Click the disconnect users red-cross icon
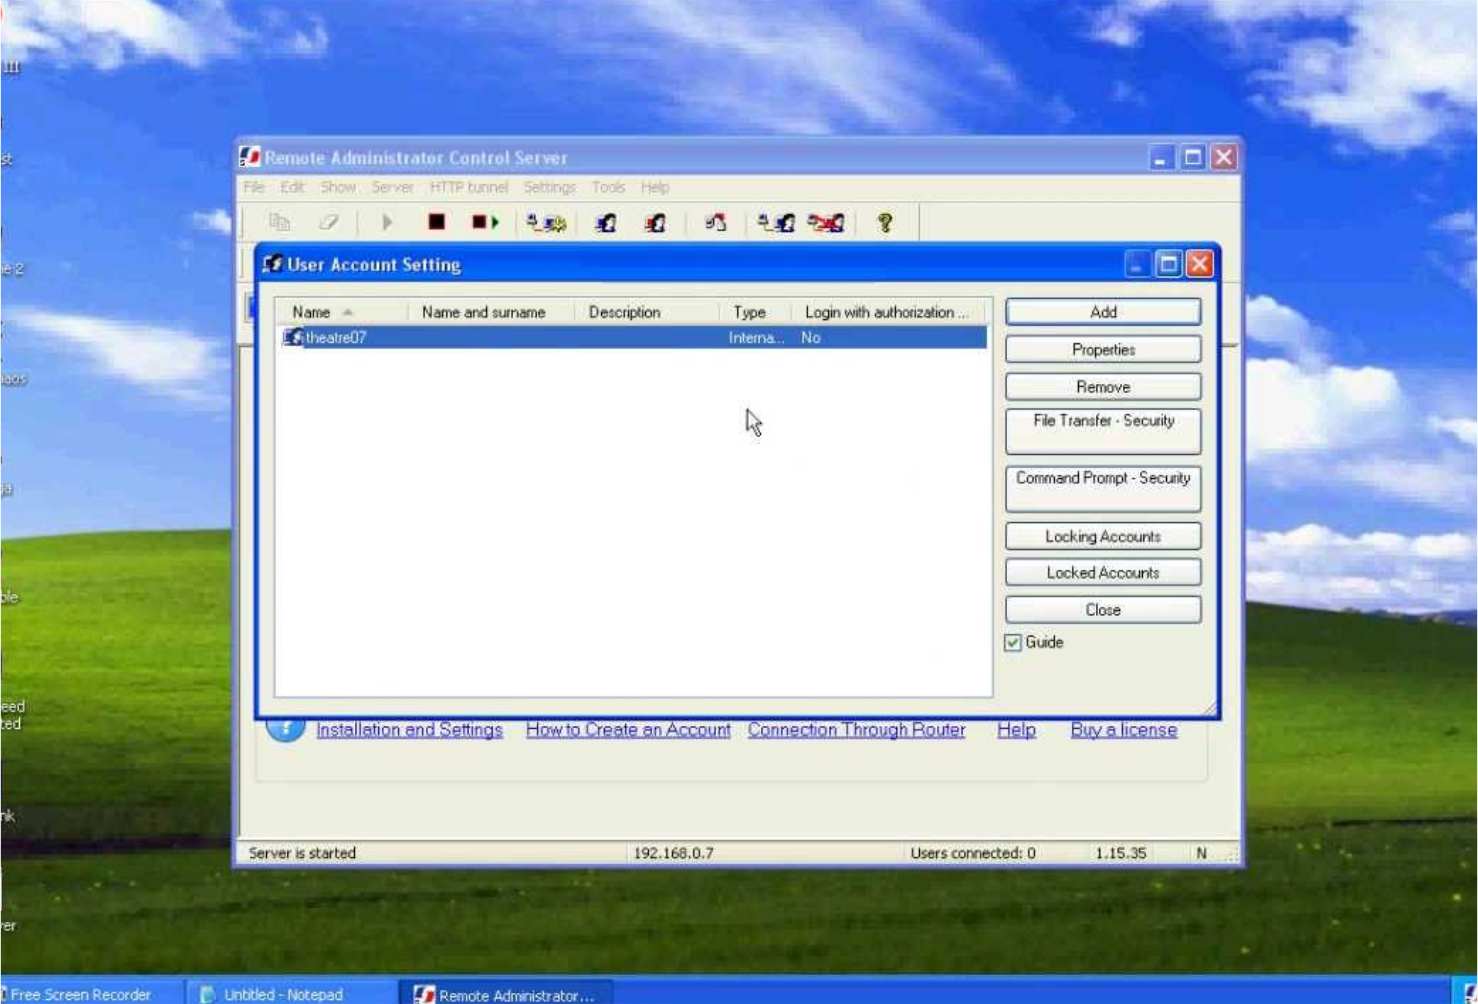This screenshot has height=1004, width=1478. coord(826,223)
